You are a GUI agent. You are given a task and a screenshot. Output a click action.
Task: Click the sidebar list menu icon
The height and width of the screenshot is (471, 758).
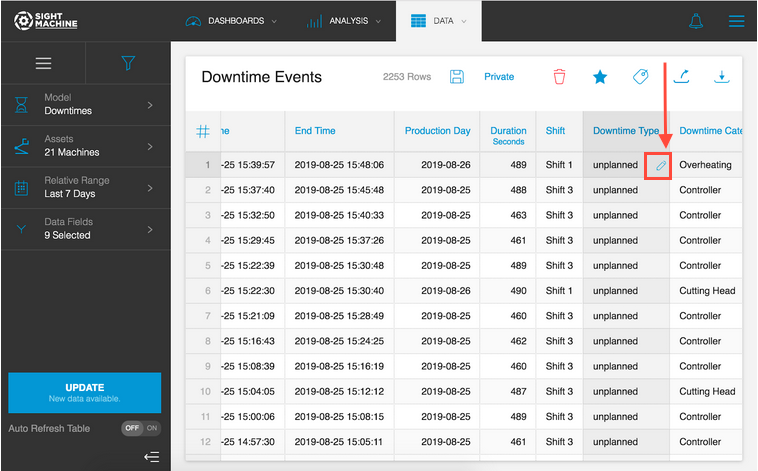(x=44, y=63)
